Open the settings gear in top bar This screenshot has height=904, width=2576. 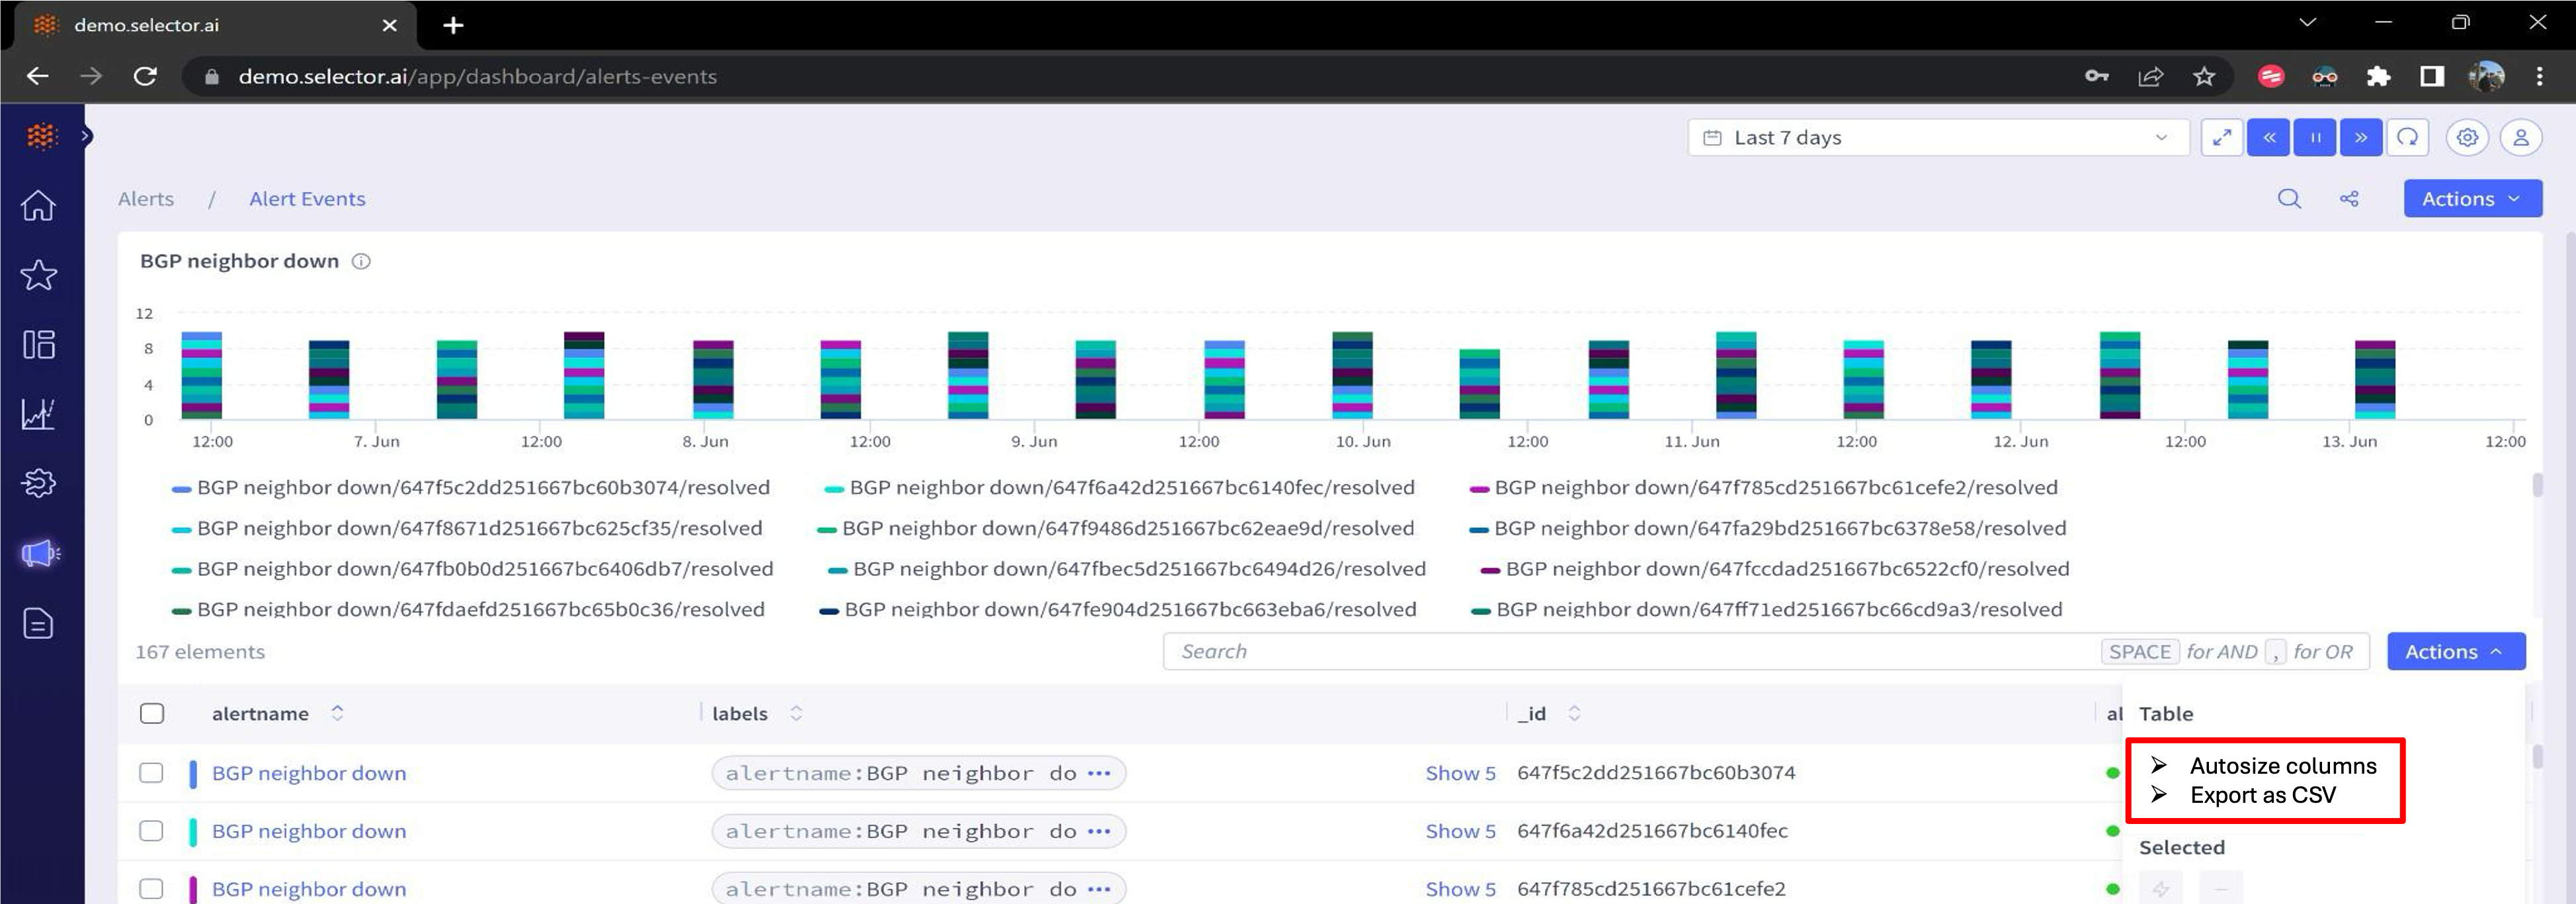coord(2467,138)
